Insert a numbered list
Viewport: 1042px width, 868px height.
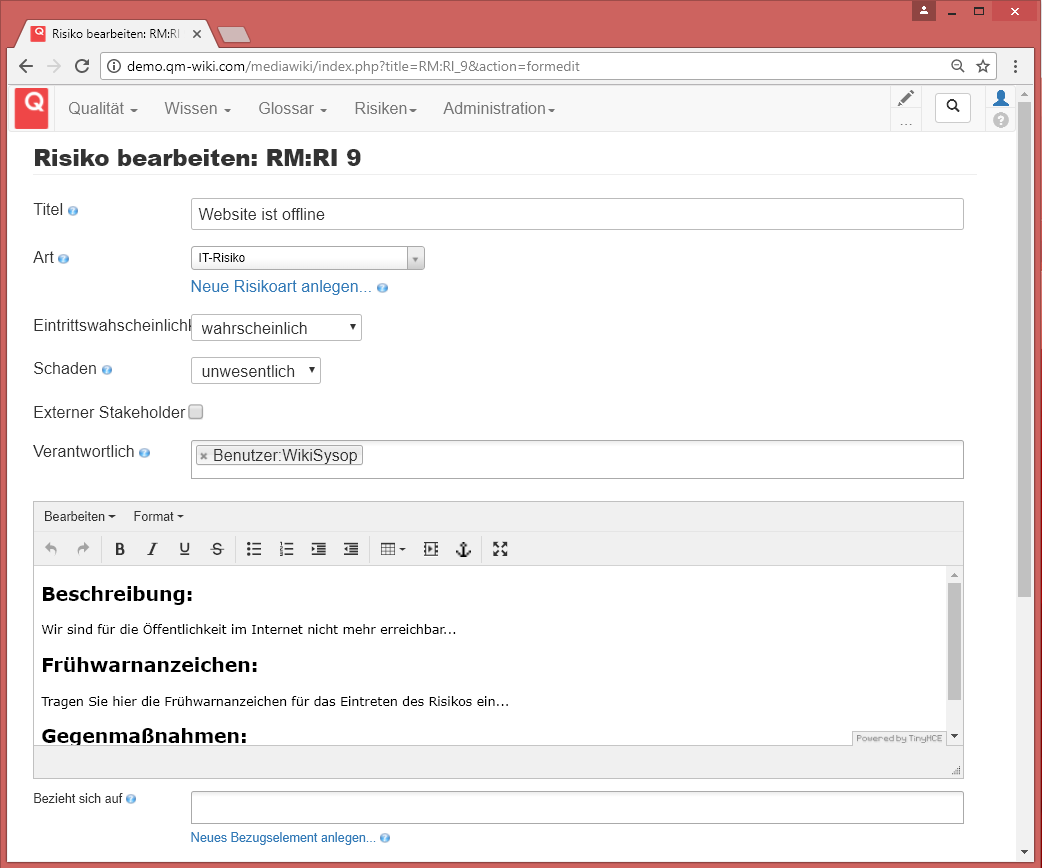(286, 549)
